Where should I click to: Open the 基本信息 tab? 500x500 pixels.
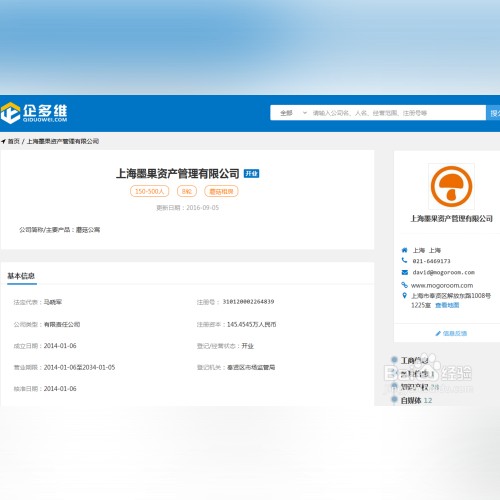pos(21,276)
